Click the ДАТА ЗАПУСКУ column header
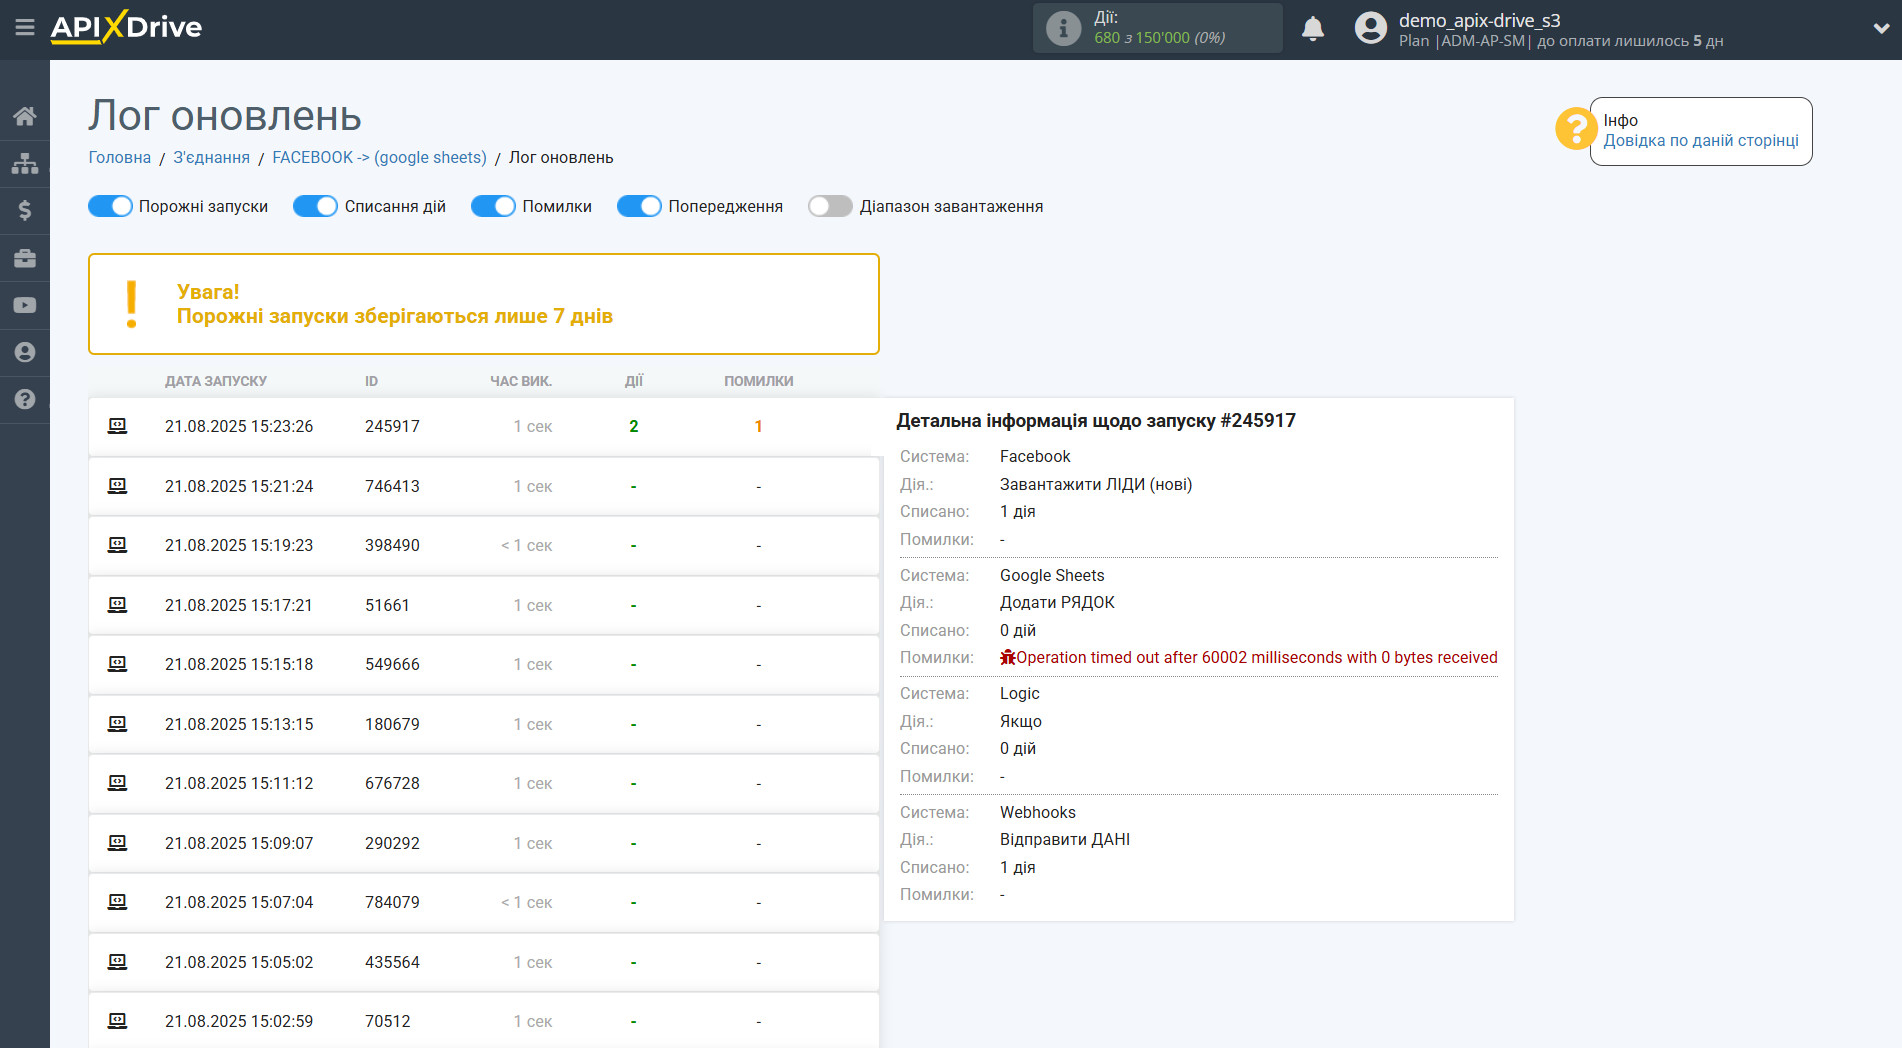Viewport: 1902px width, 1048px height. tap(216, 381)
